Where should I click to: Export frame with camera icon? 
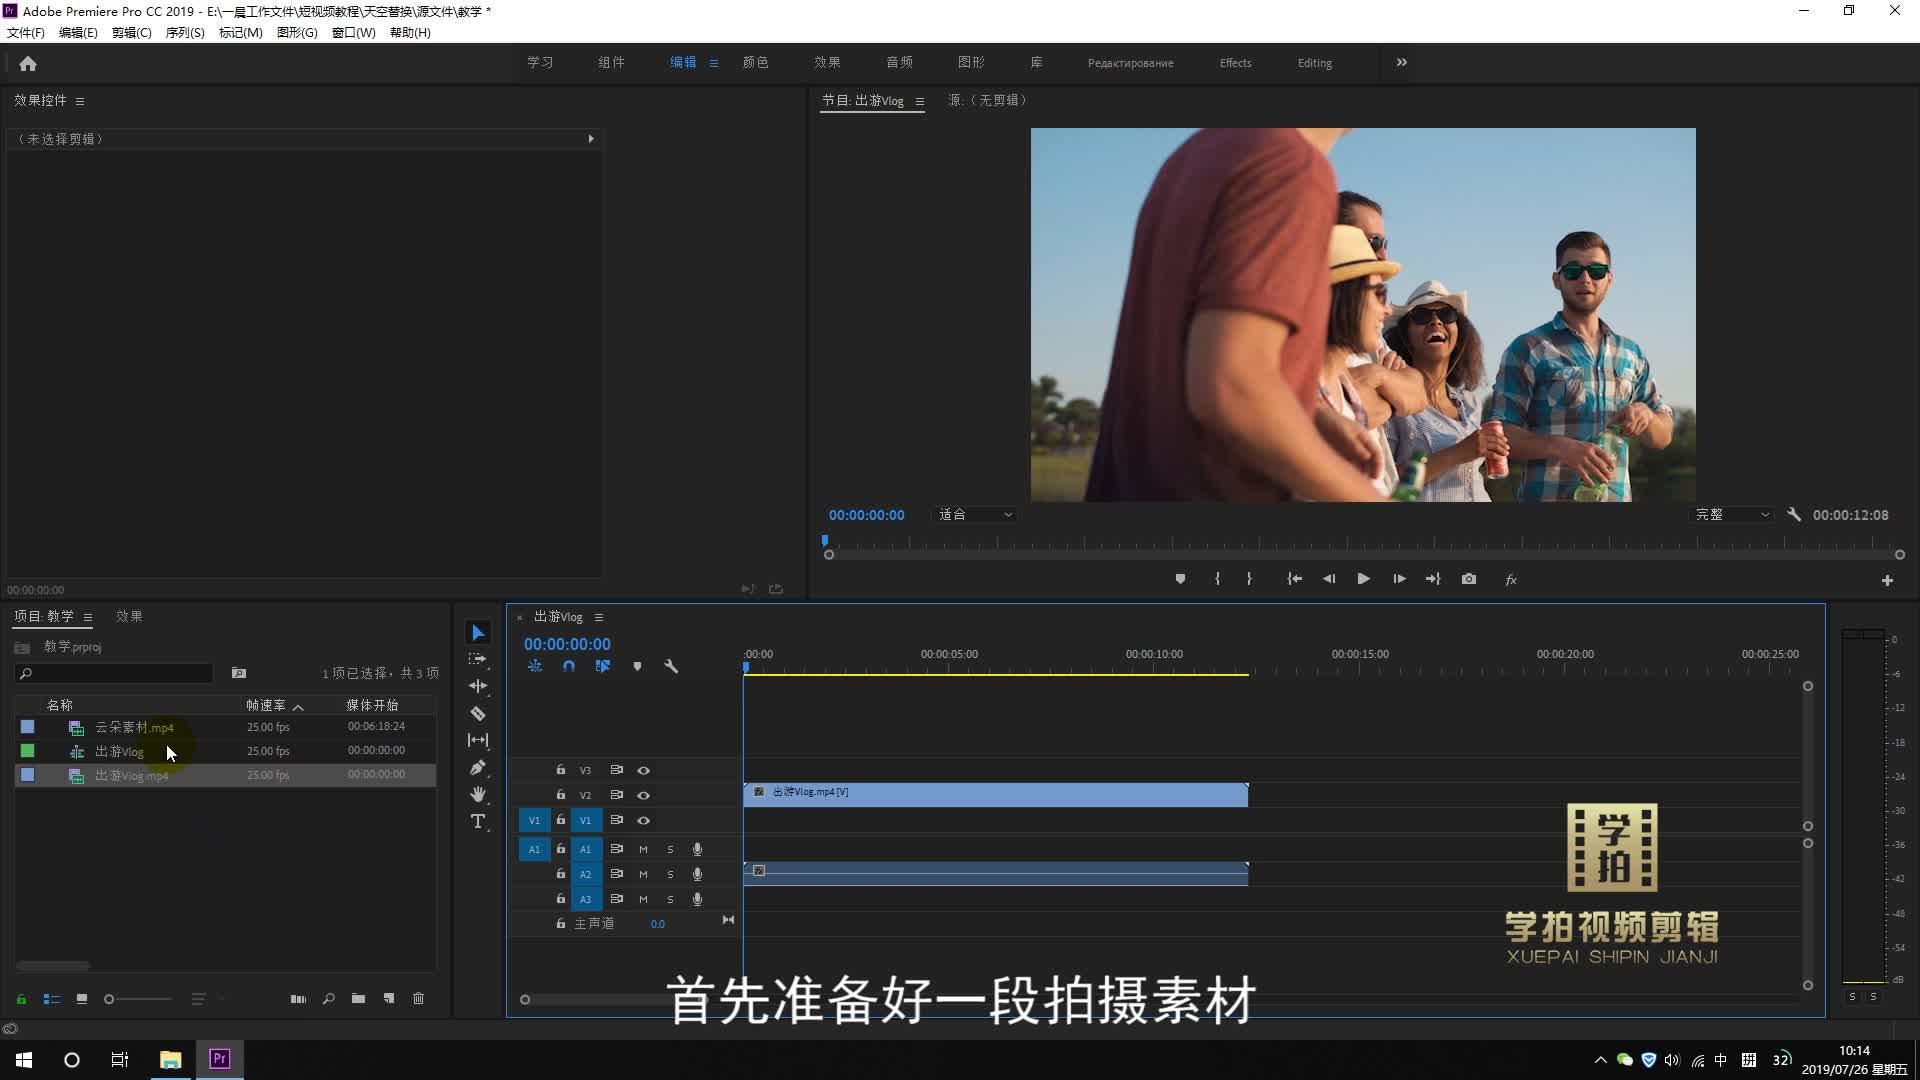click(1469, 579)
